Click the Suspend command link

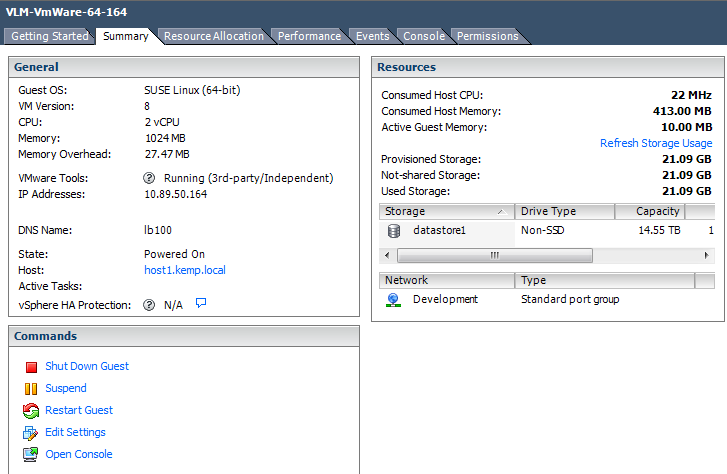(66, 388)
